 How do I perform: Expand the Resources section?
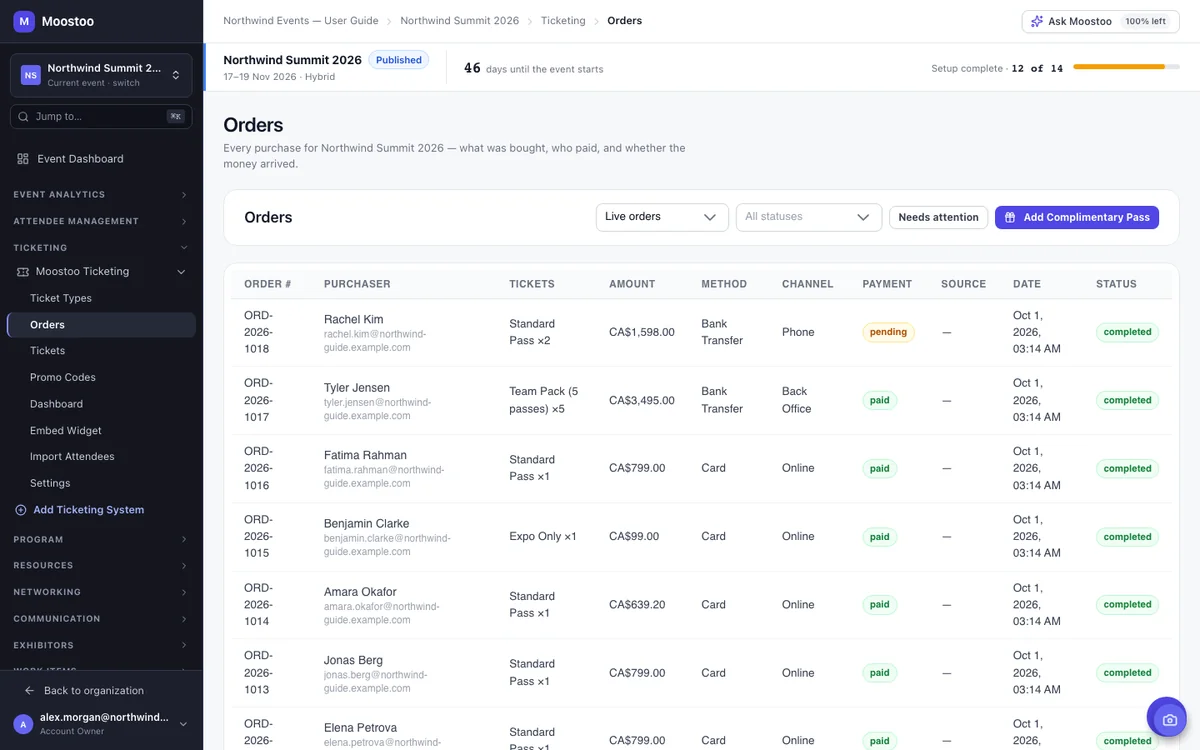pos(101,566)
